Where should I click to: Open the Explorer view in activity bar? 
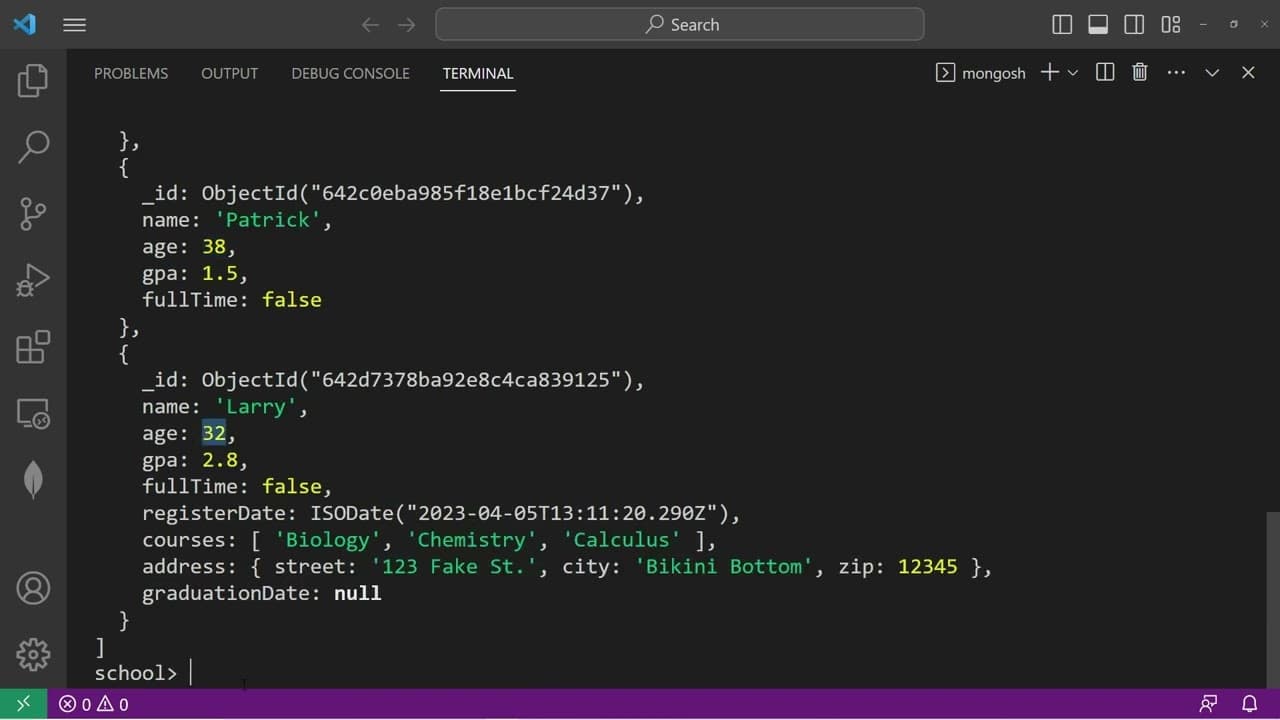click(x=33, y=81)
